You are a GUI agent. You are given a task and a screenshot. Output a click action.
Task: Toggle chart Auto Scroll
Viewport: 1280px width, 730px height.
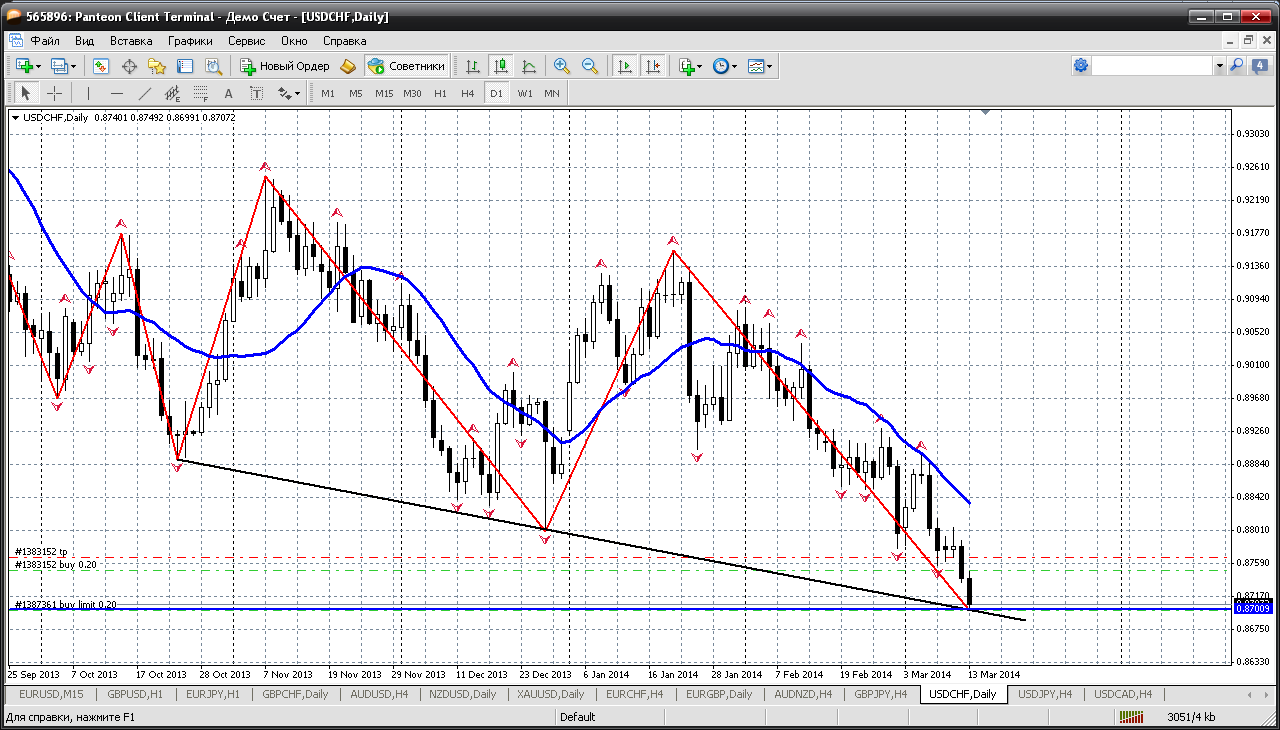625,66
